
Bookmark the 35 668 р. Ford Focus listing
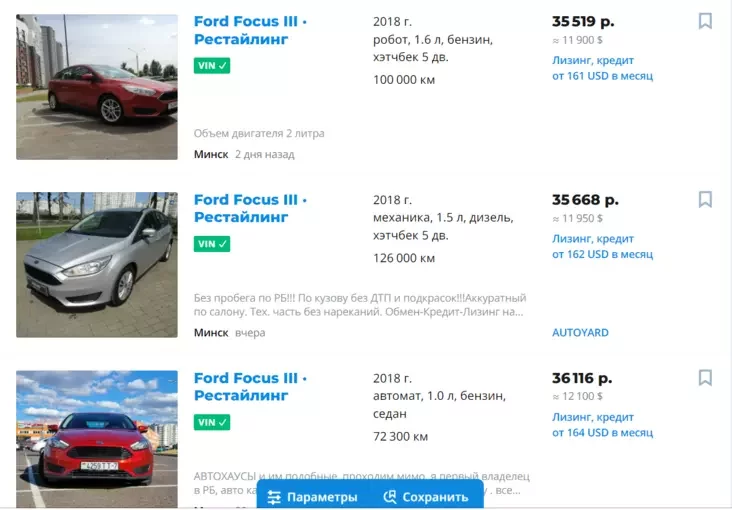coord(705,200)
